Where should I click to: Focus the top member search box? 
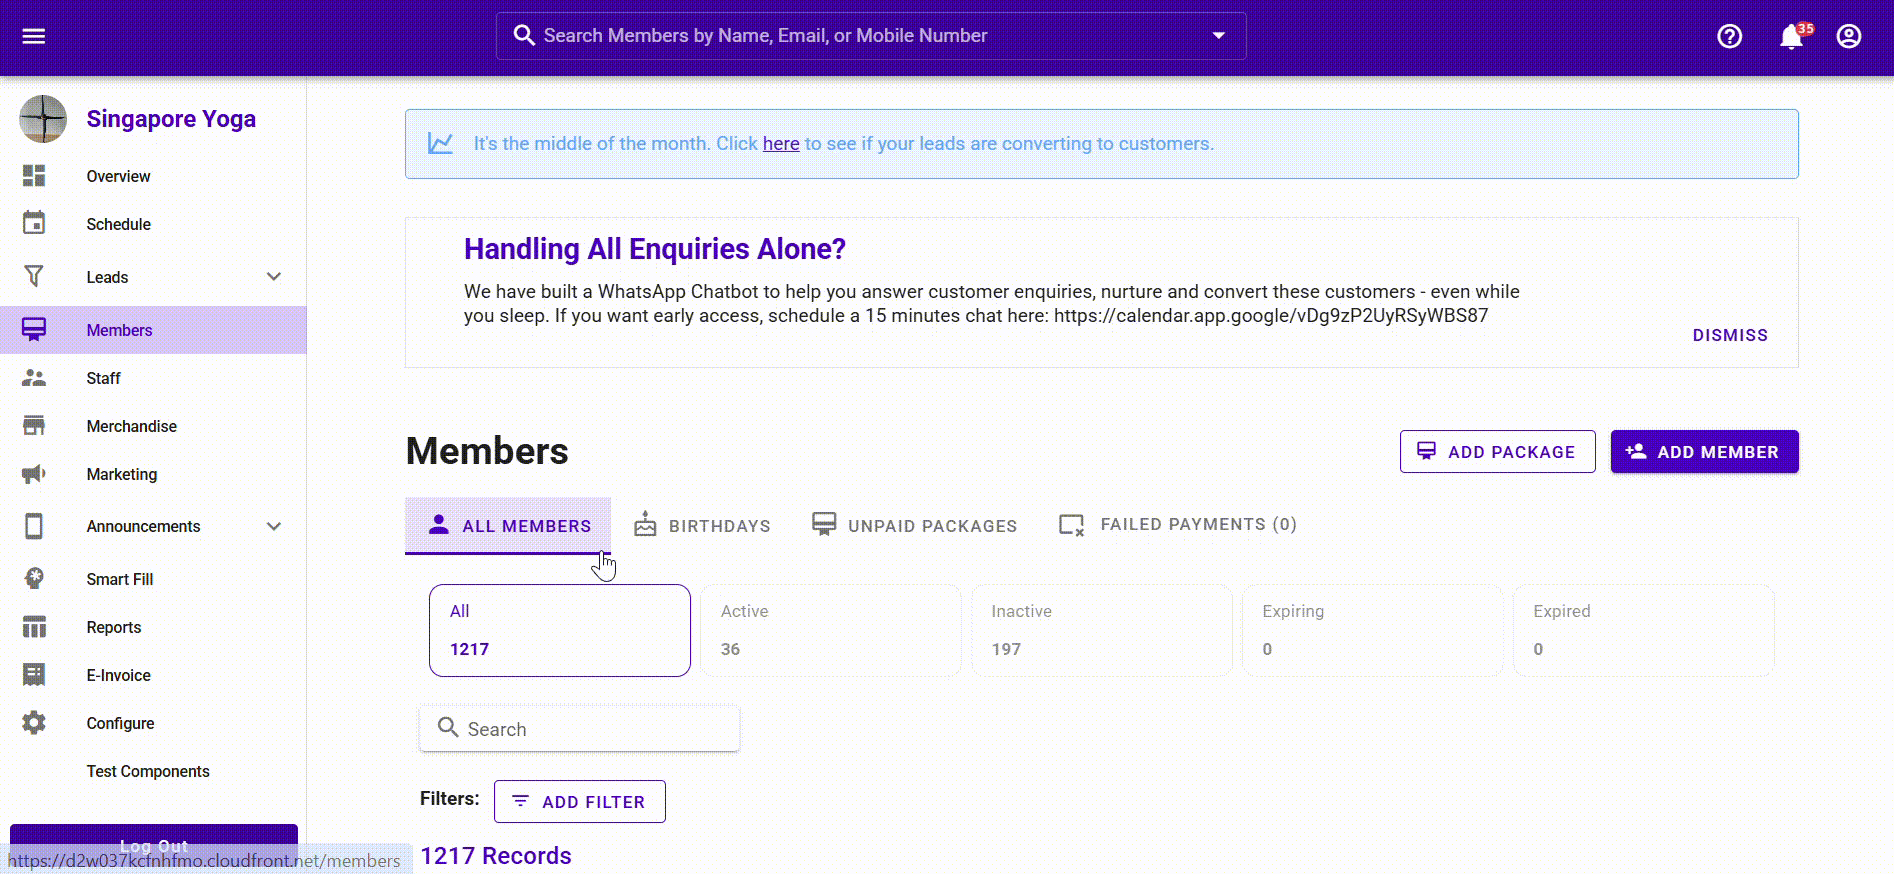point(871,36)
